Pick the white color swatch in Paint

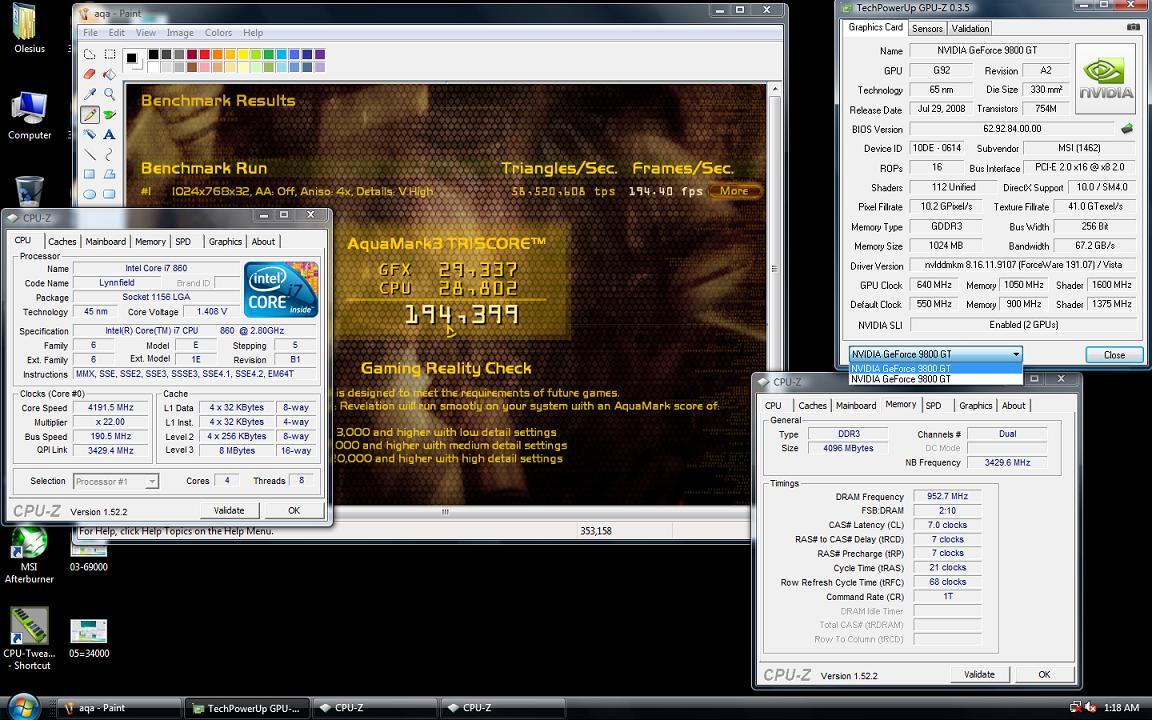tap(154, 66)
